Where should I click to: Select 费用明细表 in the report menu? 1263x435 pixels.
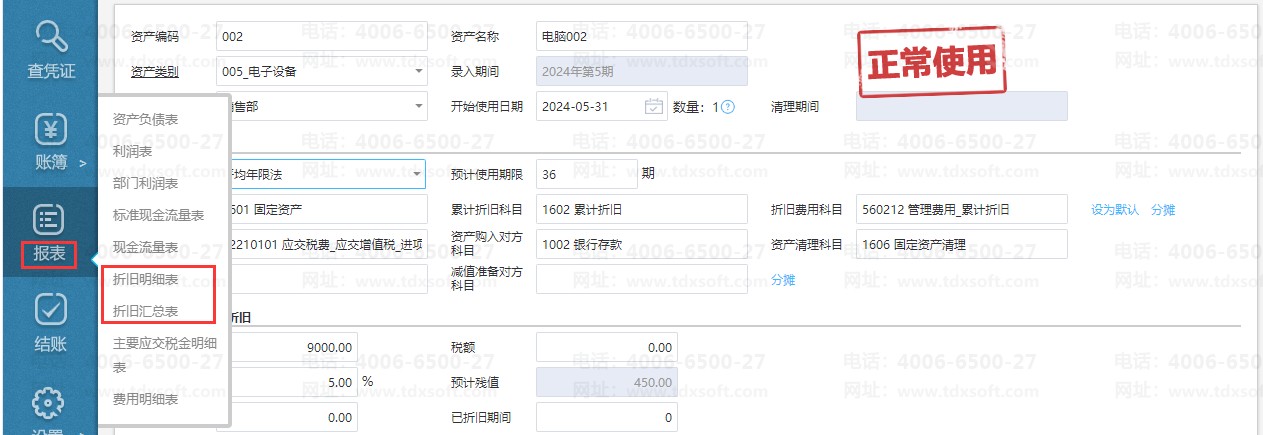coord(145,399)
